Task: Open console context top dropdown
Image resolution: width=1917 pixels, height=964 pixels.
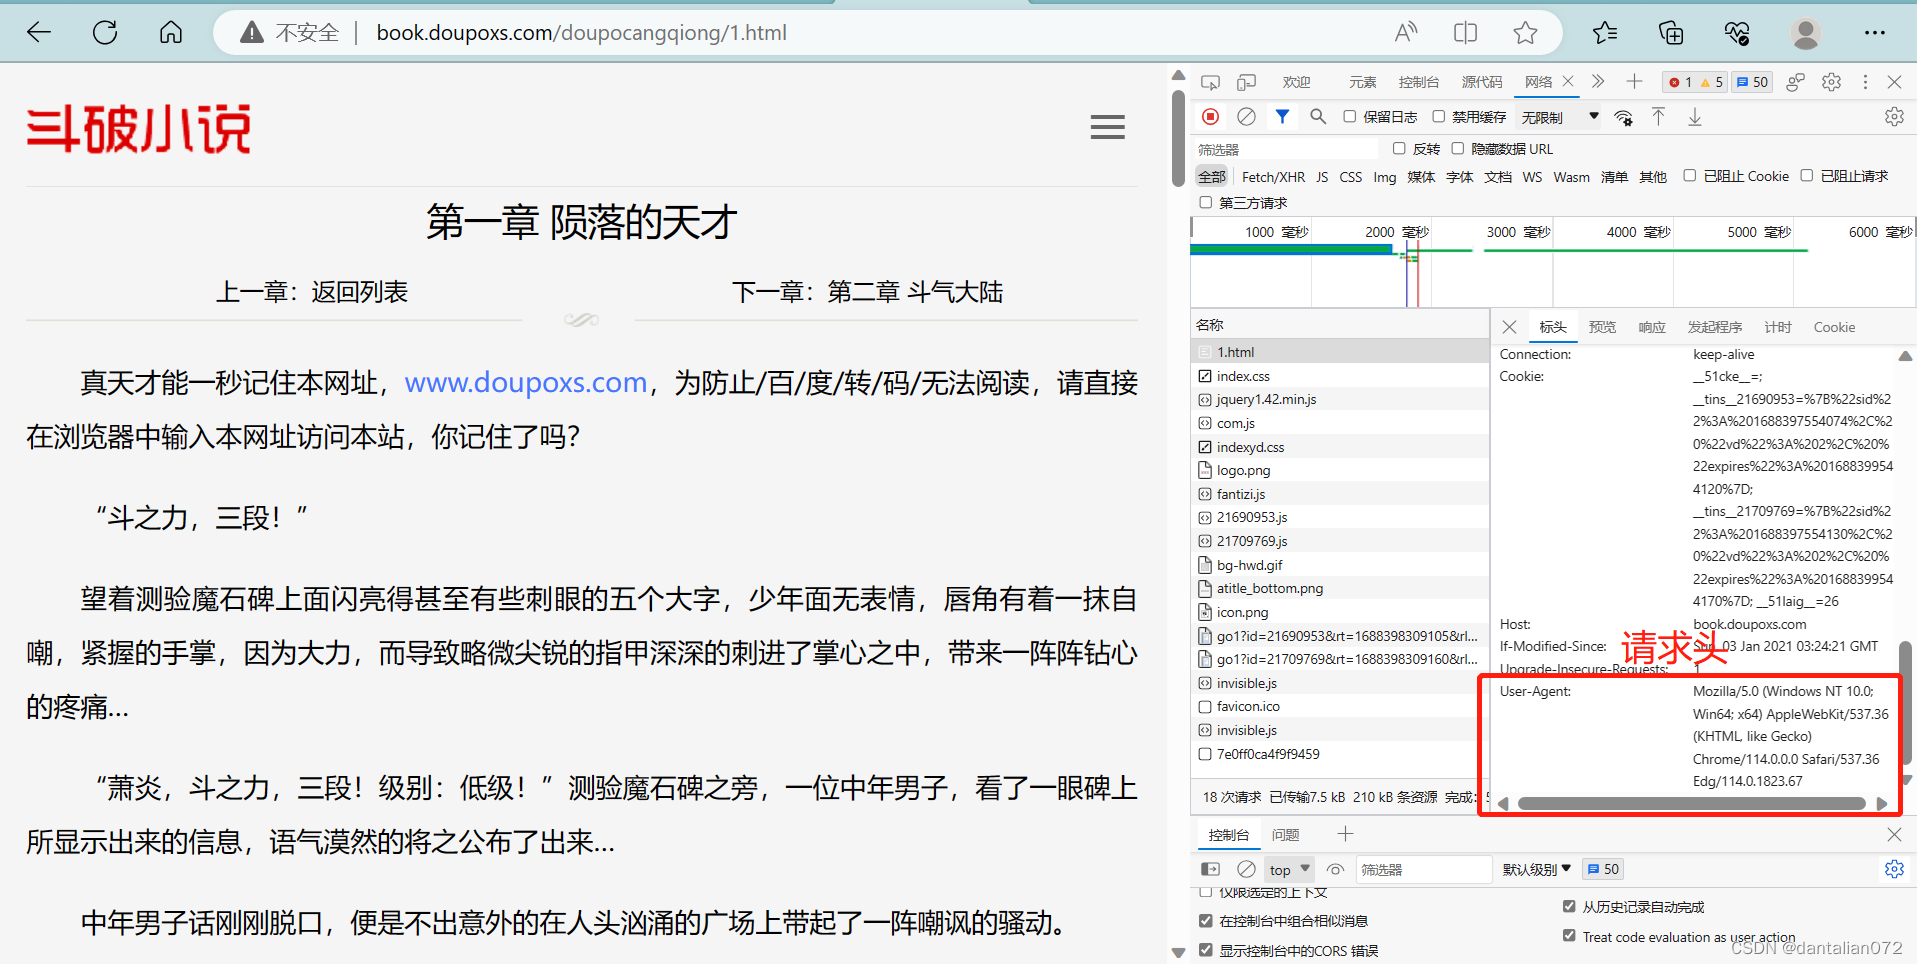Action: click(x=1289, y=869)
